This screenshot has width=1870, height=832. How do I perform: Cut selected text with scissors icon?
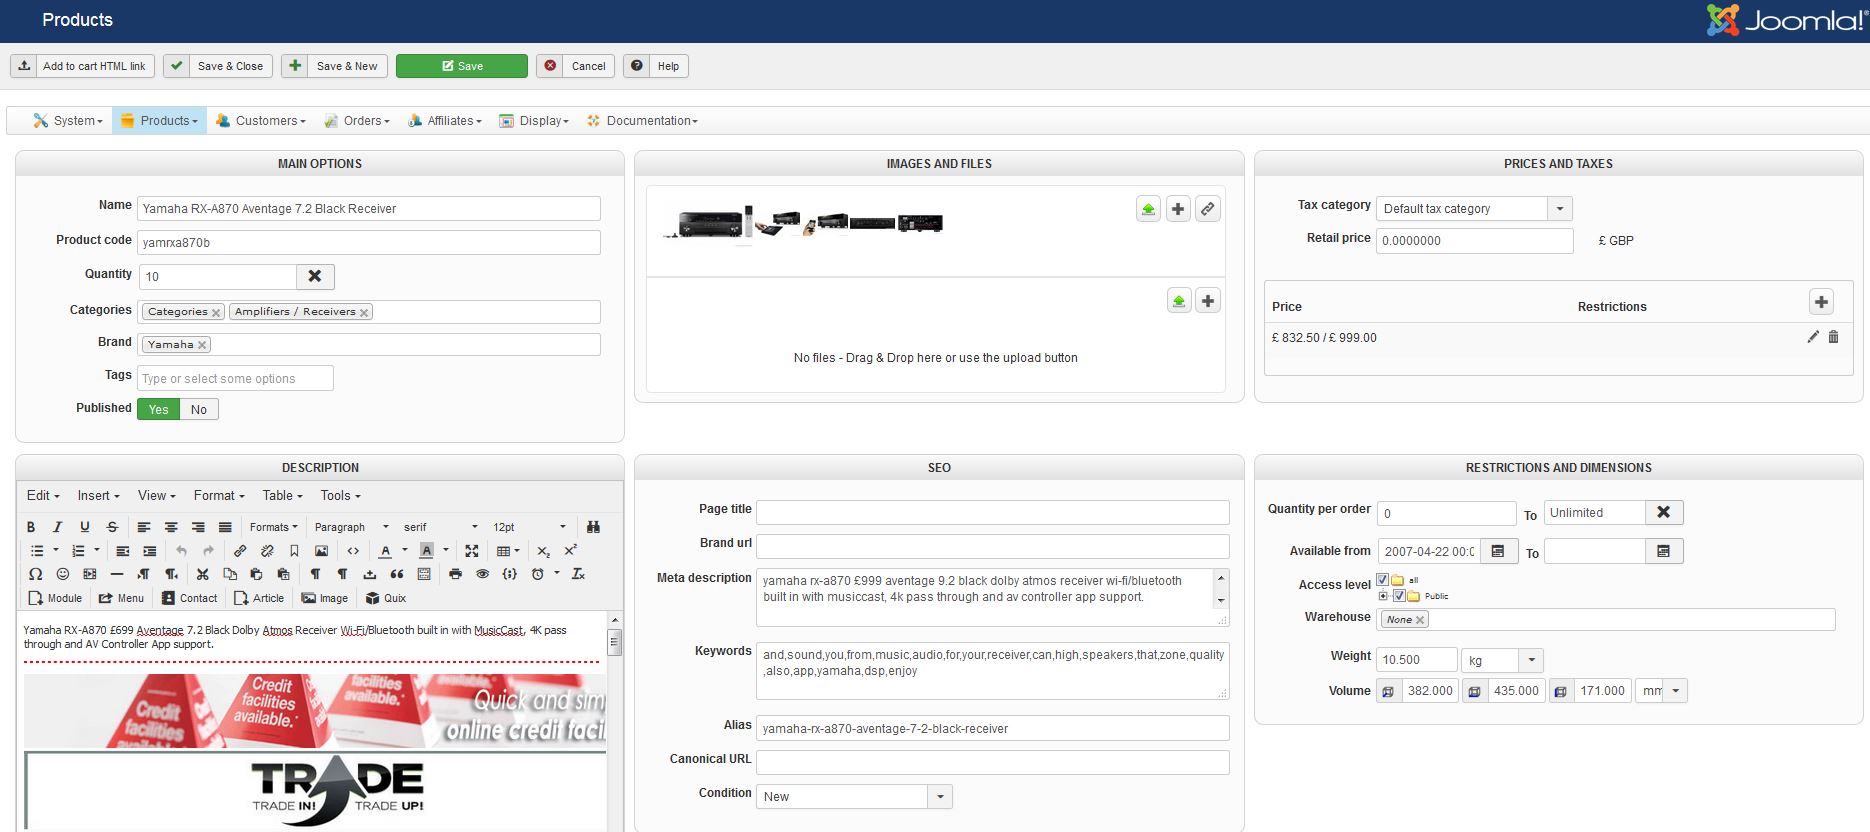(203, 574)
